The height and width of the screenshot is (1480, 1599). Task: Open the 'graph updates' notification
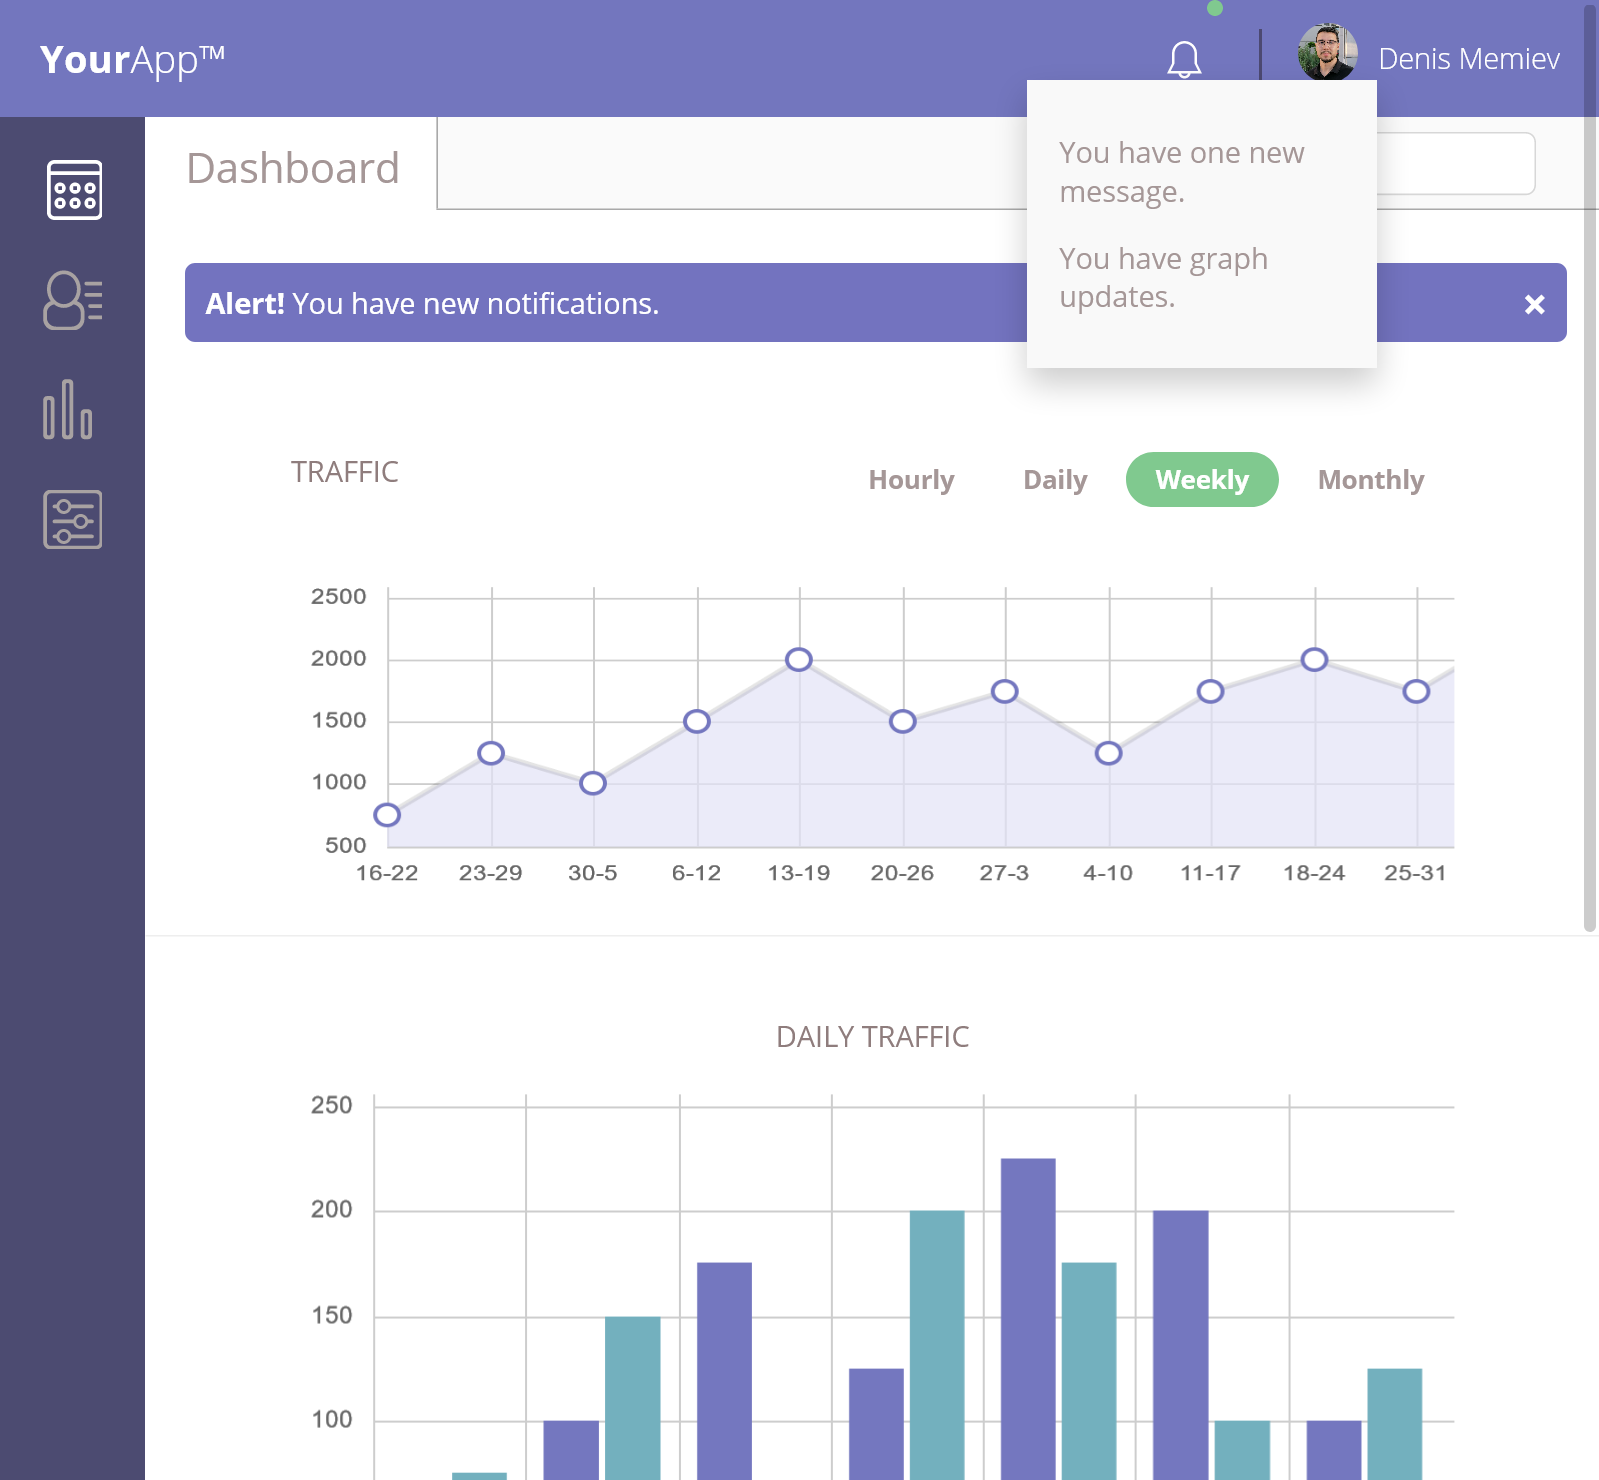[1164, 278]
